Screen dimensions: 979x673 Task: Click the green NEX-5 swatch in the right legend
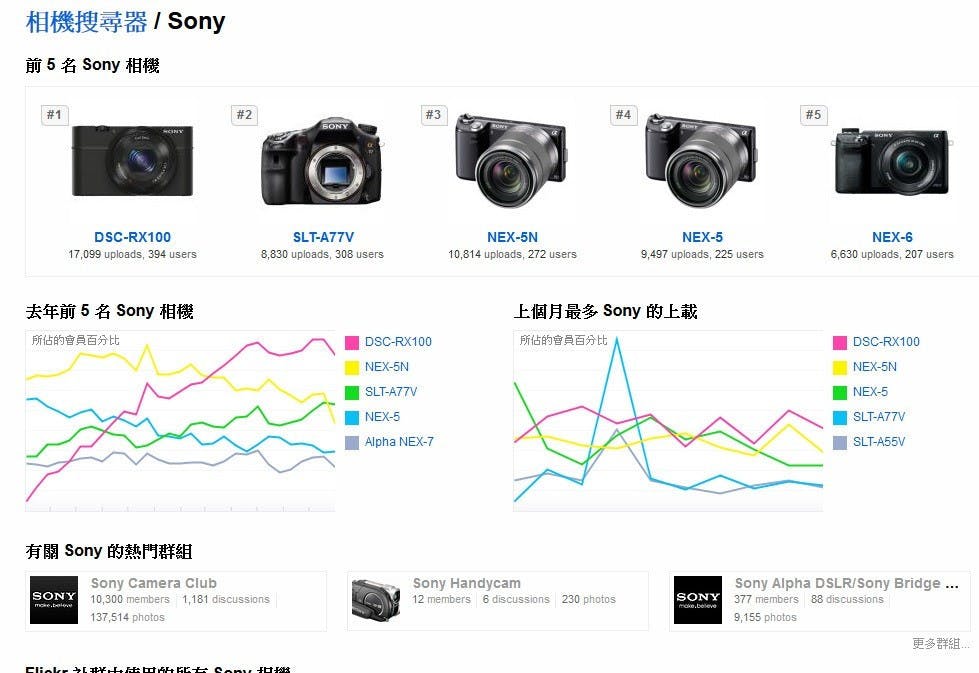[x=840, y=392]
